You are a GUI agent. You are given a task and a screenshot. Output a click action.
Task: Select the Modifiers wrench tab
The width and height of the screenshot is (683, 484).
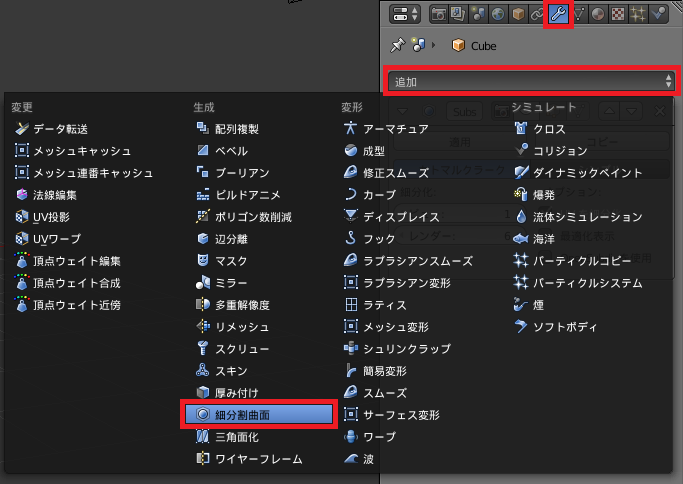coord(558,14)
